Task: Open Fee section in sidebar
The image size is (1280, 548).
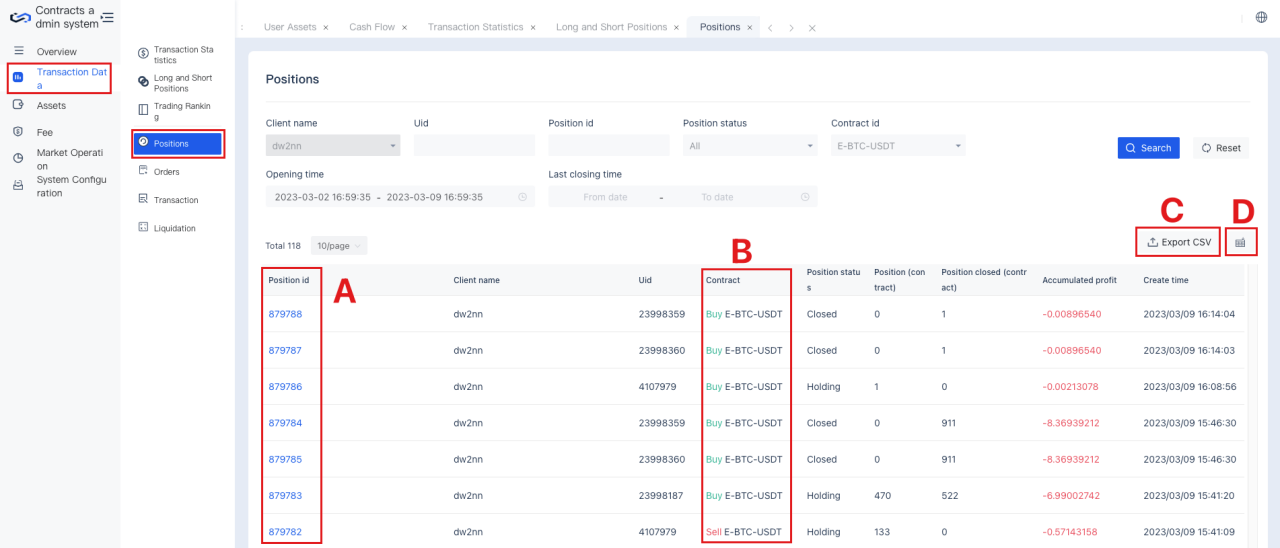Action: coord(44,132)
